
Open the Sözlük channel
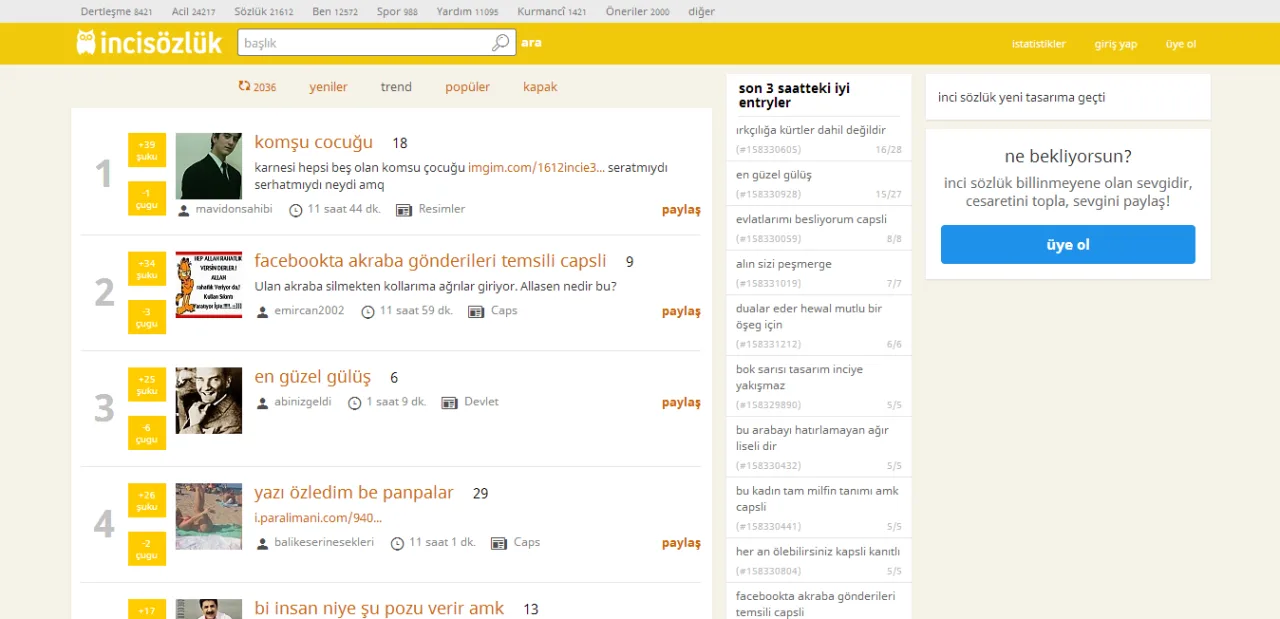[x=263, y=12]
